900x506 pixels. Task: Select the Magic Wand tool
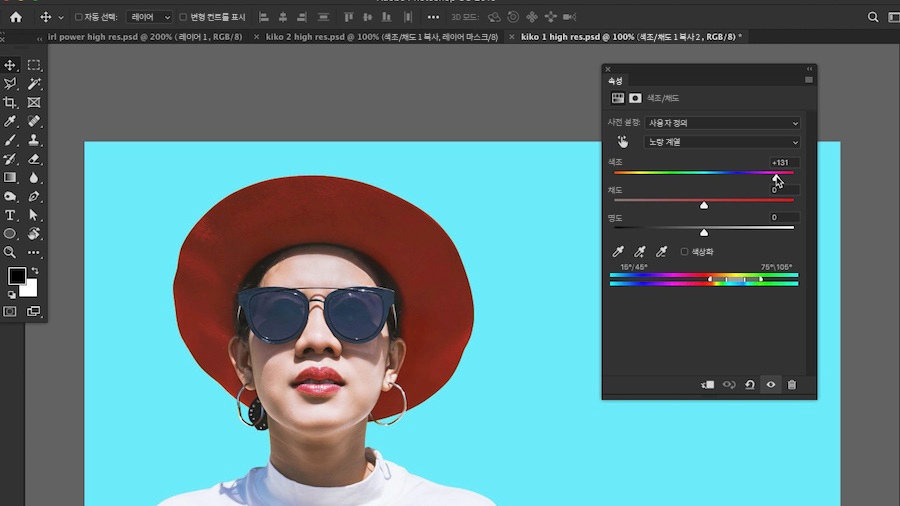[x=34, y=84]
